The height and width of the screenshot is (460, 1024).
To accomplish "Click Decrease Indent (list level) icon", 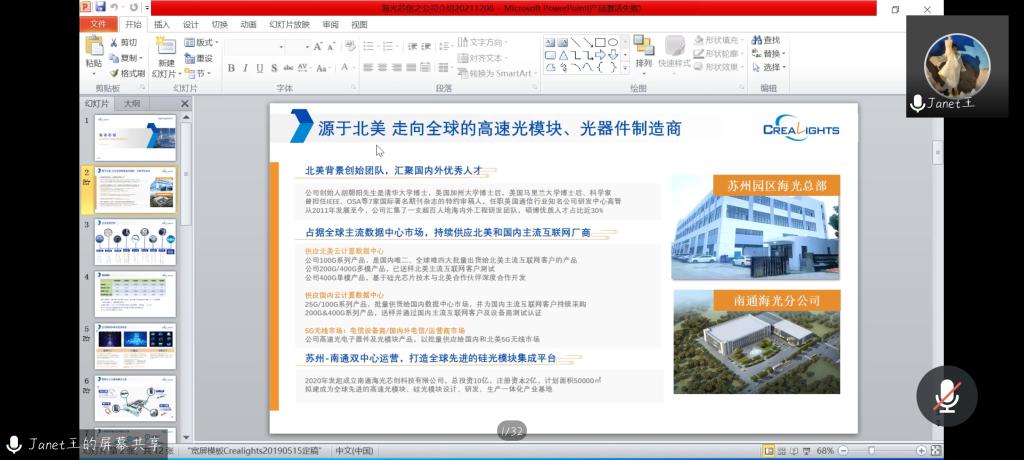I will (x=413, y=46).
